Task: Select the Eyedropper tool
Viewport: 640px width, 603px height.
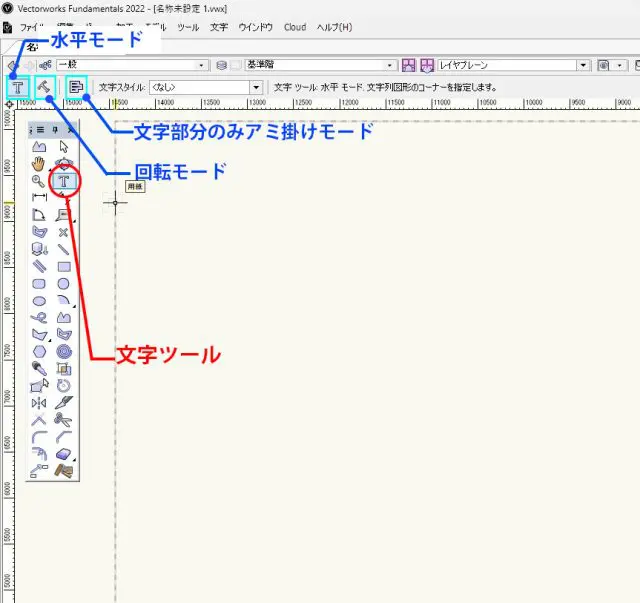Action: [40, 369]
